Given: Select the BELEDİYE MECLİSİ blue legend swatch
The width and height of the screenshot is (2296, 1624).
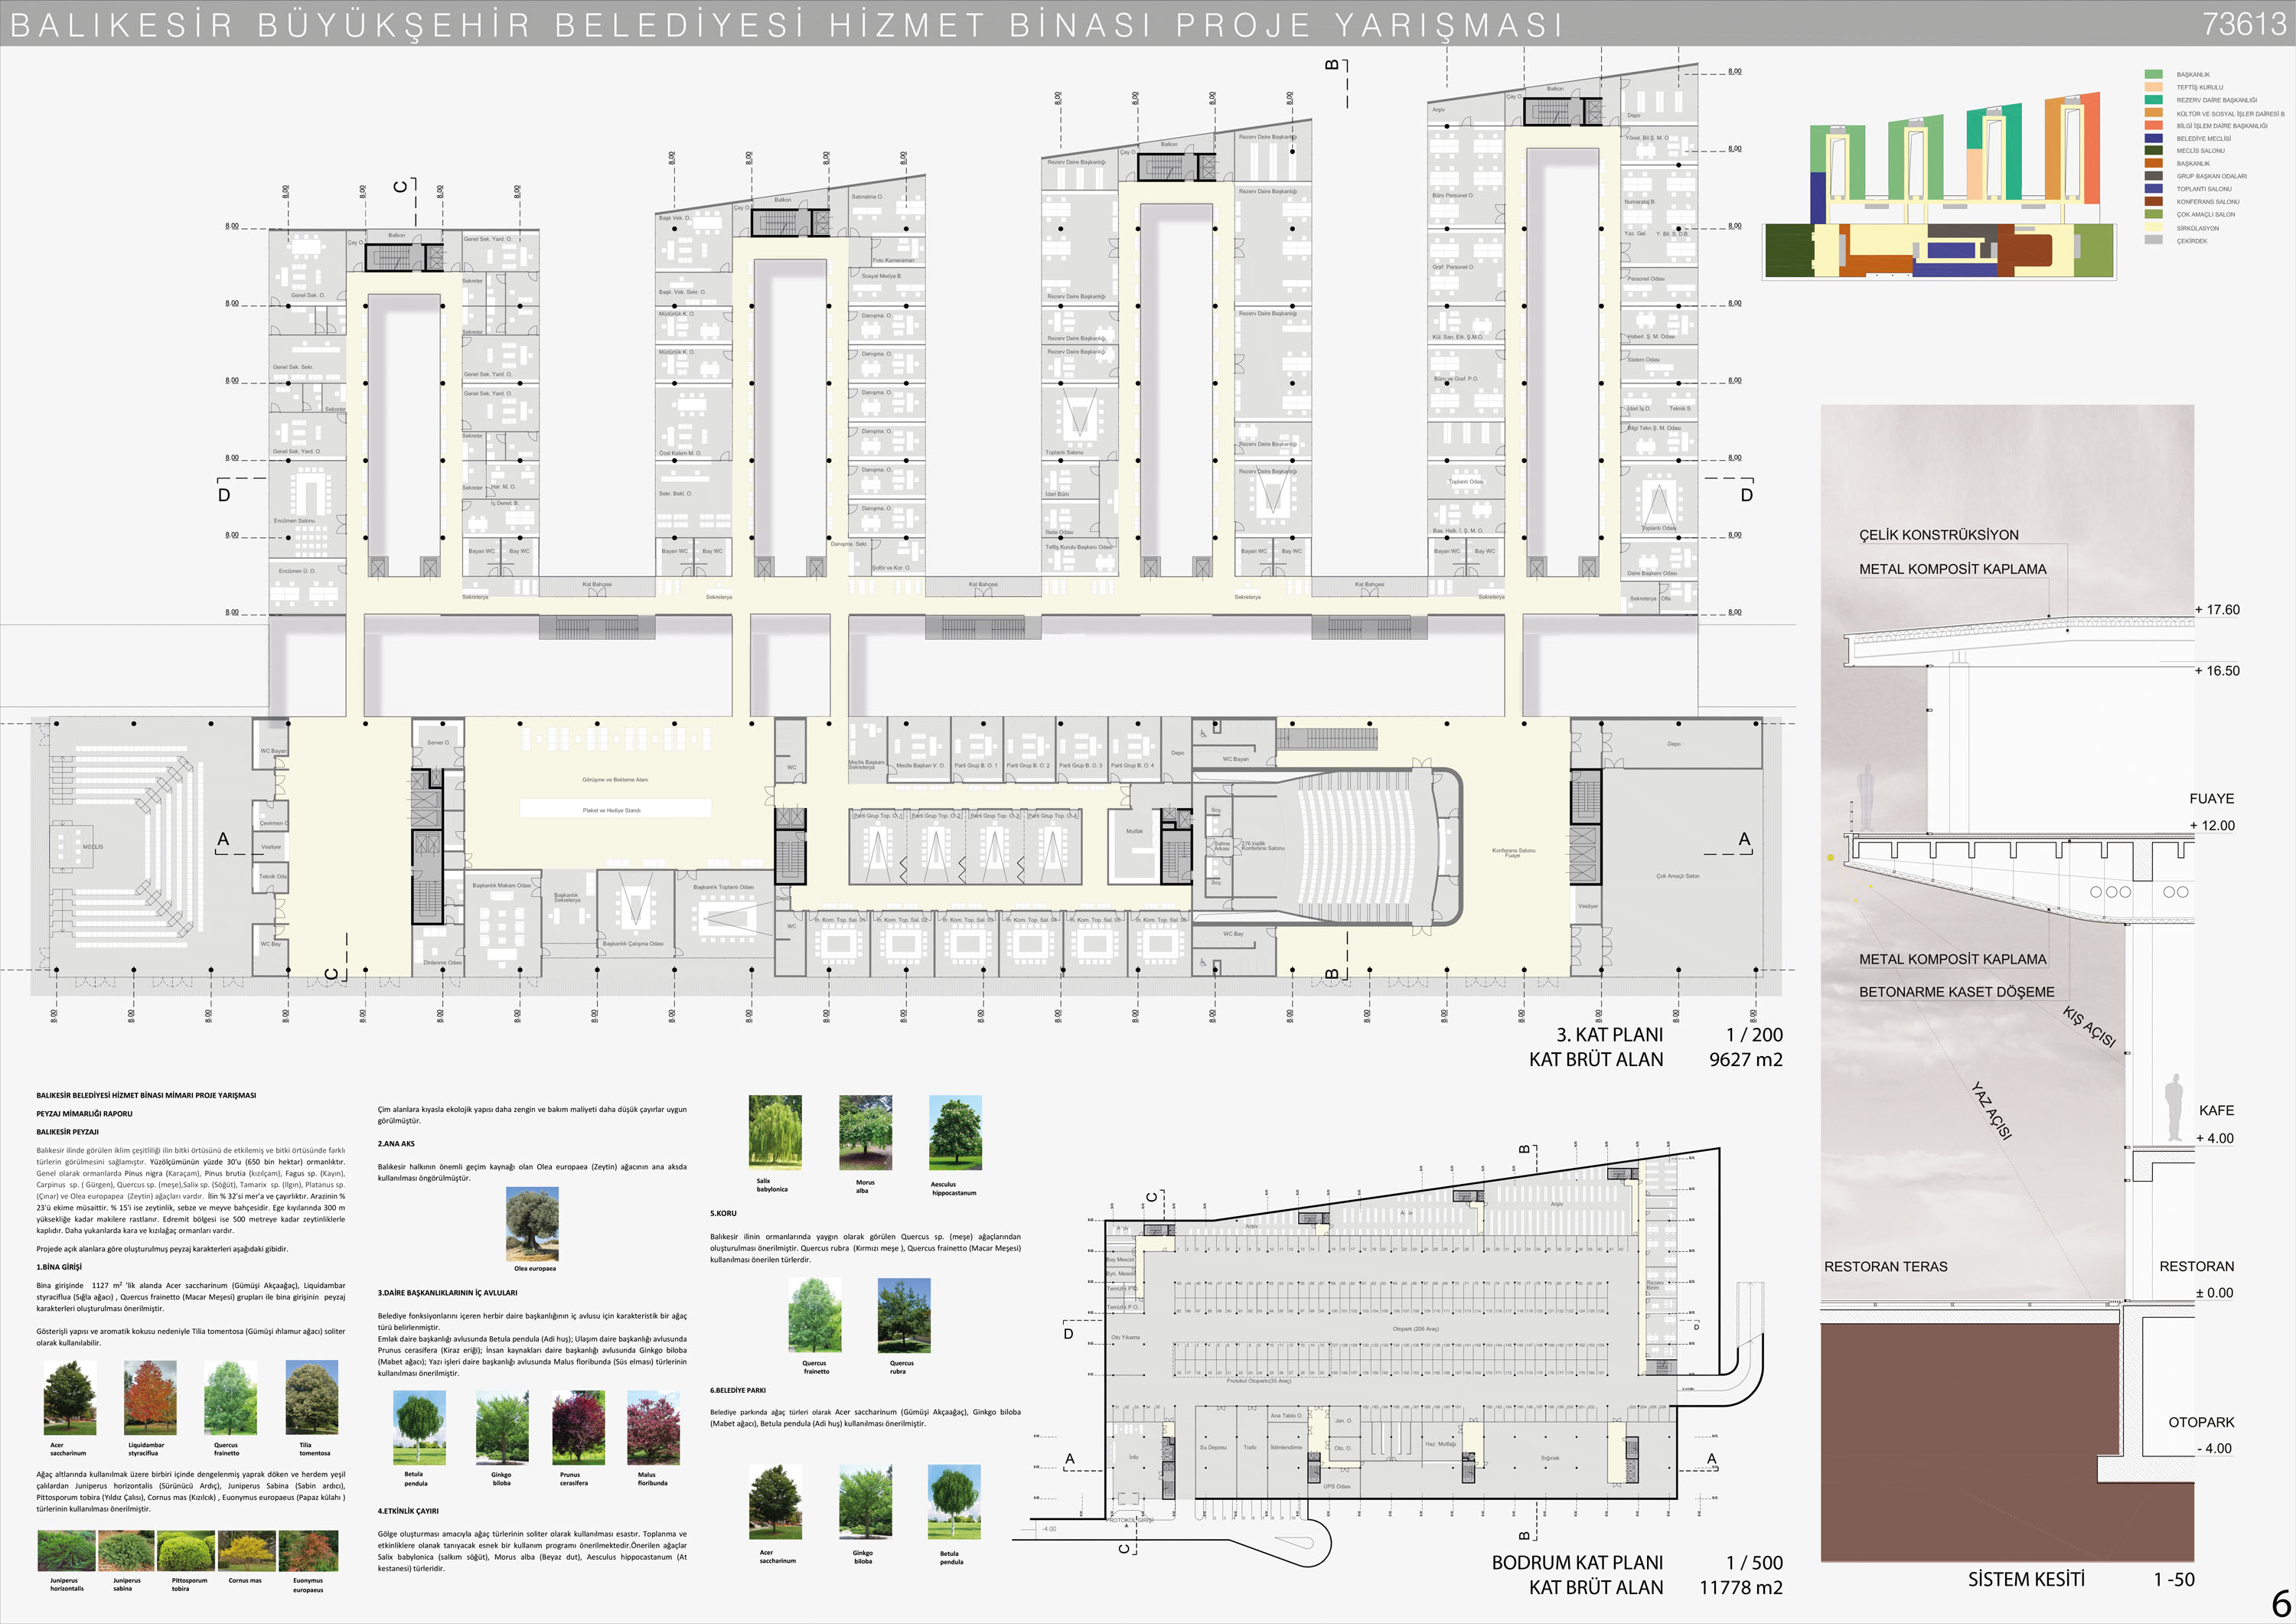Looking at the screenshot, I should point(2153,138).
